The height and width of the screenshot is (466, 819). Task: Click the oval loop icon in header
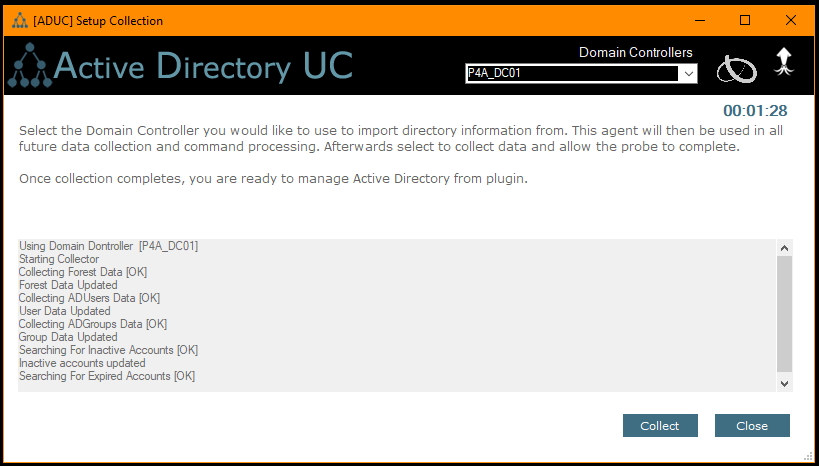[736, 68]
